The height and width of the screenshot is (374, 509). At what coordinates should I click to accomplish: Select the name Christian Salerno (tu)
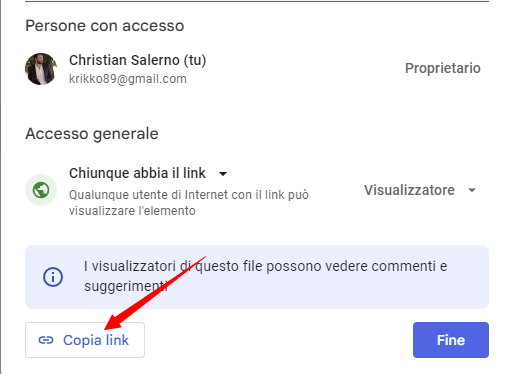click(x=137, y=60)
